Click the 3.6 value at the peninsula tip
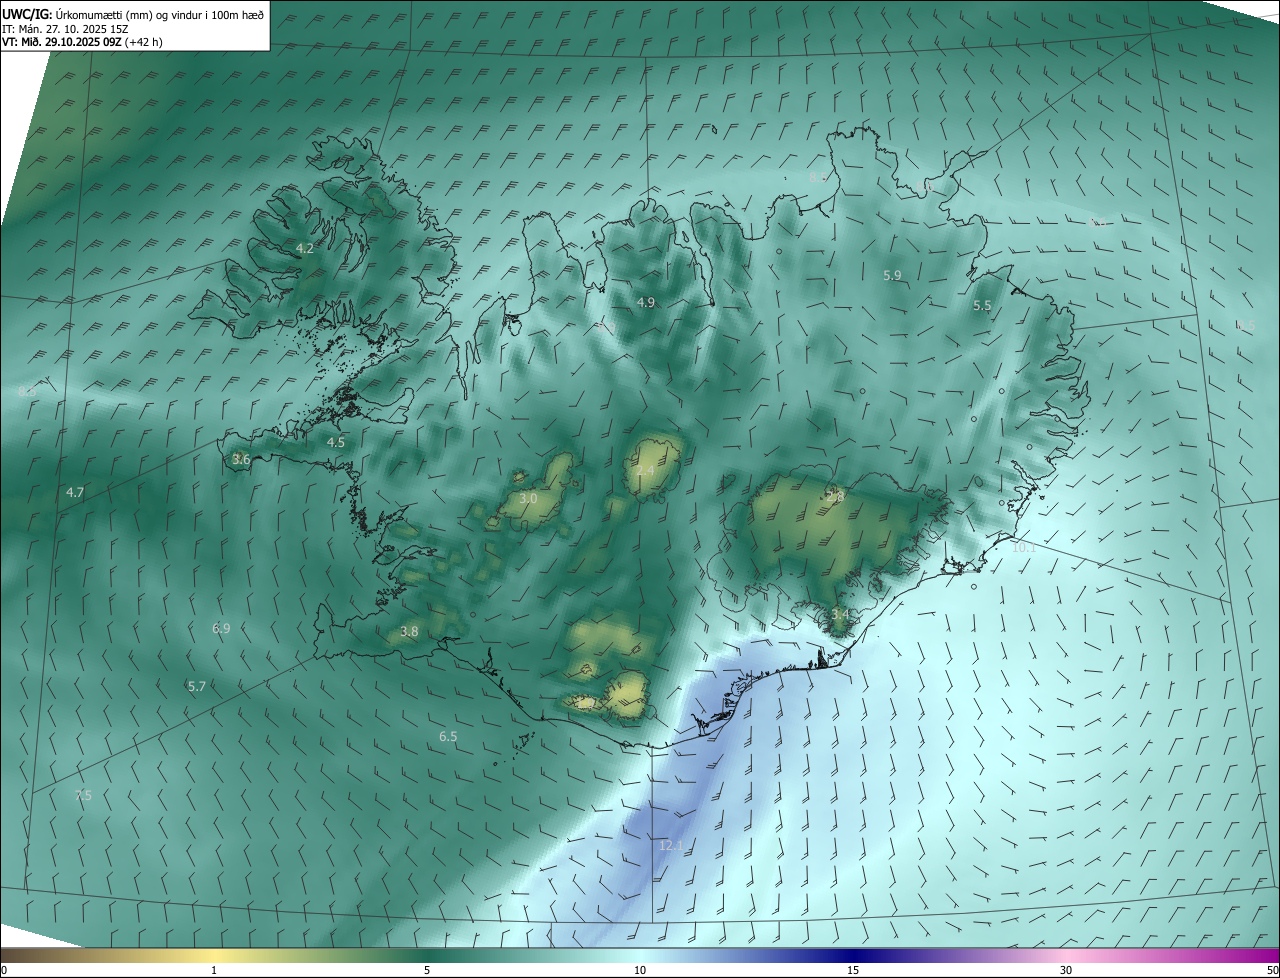The image size is (1280, 978). pos(241,459)
